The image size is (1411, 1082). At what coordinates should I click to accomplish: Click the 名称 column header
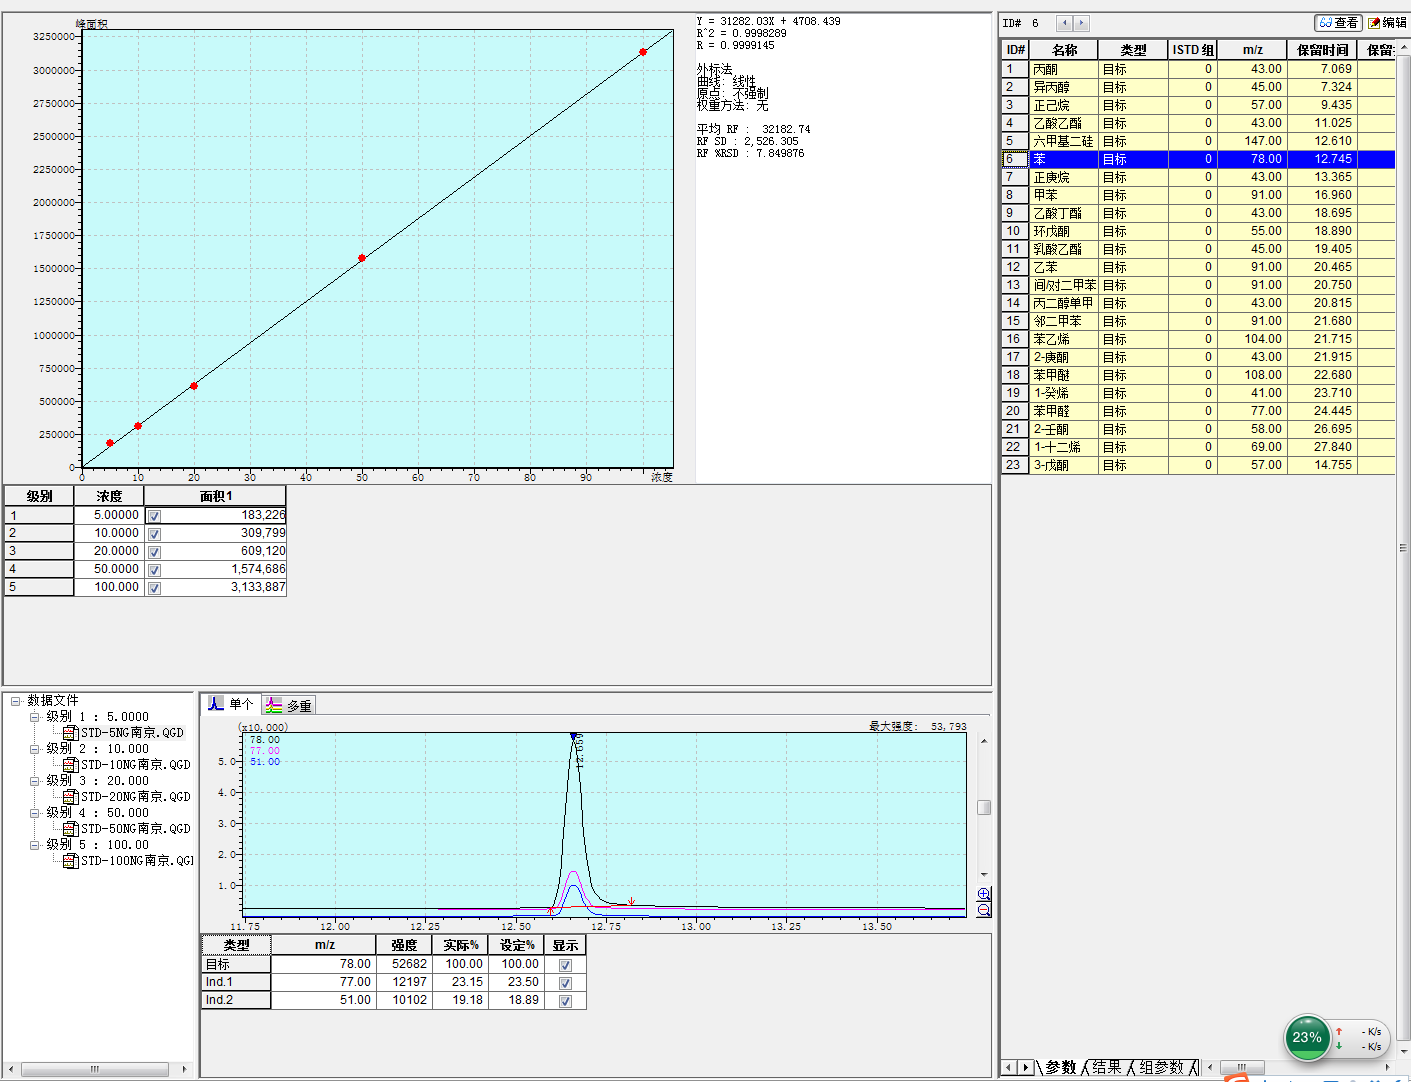1064,50
